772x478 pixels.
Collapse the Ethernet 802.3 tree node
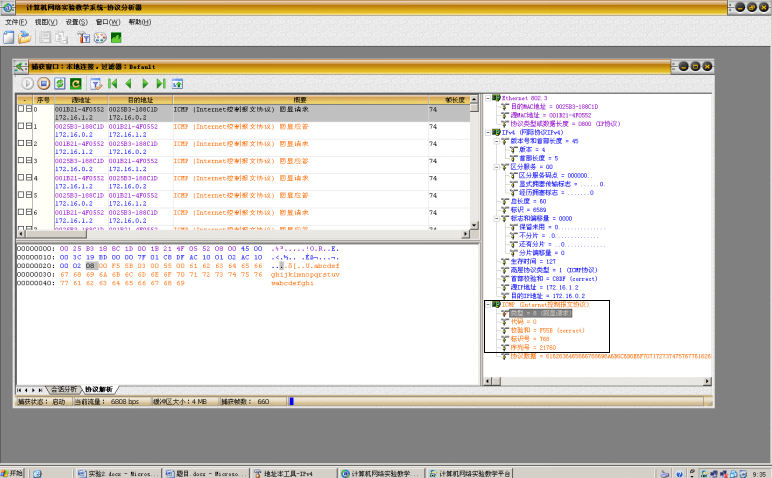488,98
